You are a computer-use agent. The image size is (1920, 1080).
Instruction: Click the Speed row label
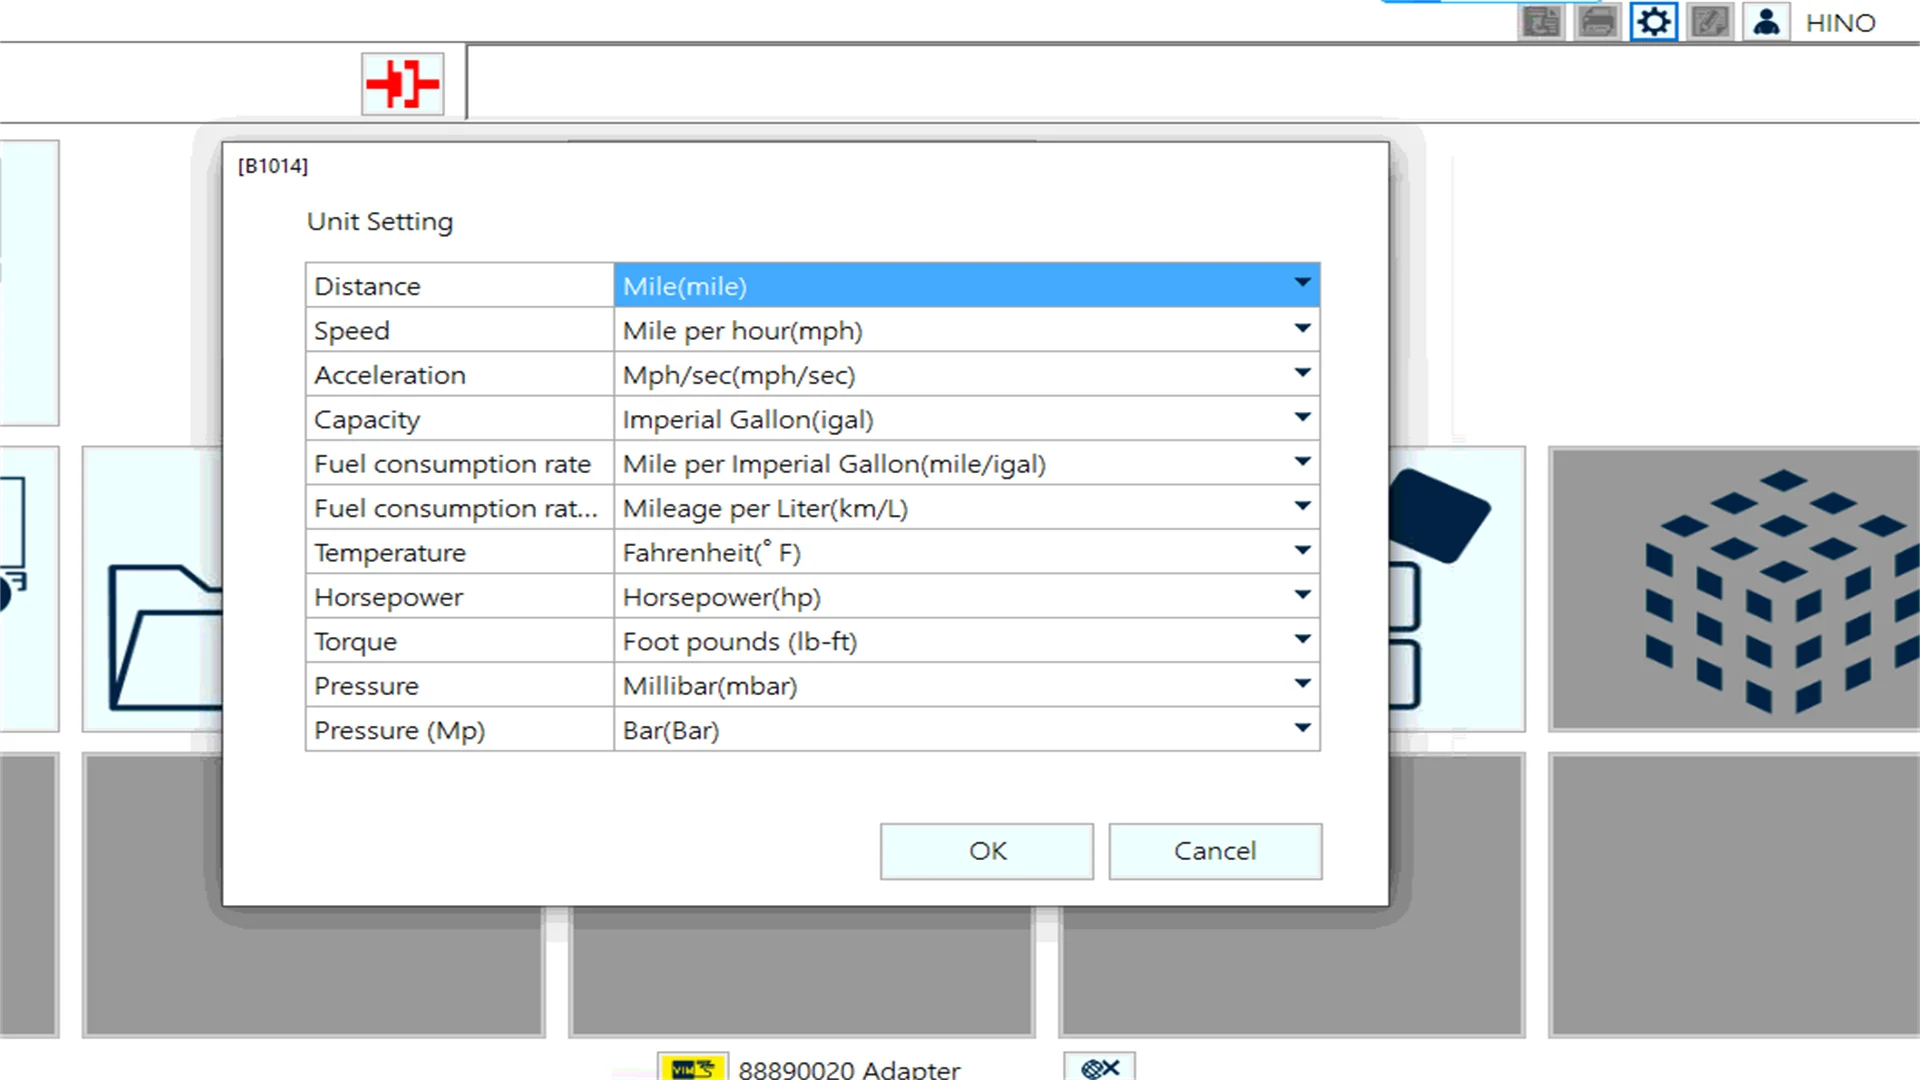coord(352,331)
